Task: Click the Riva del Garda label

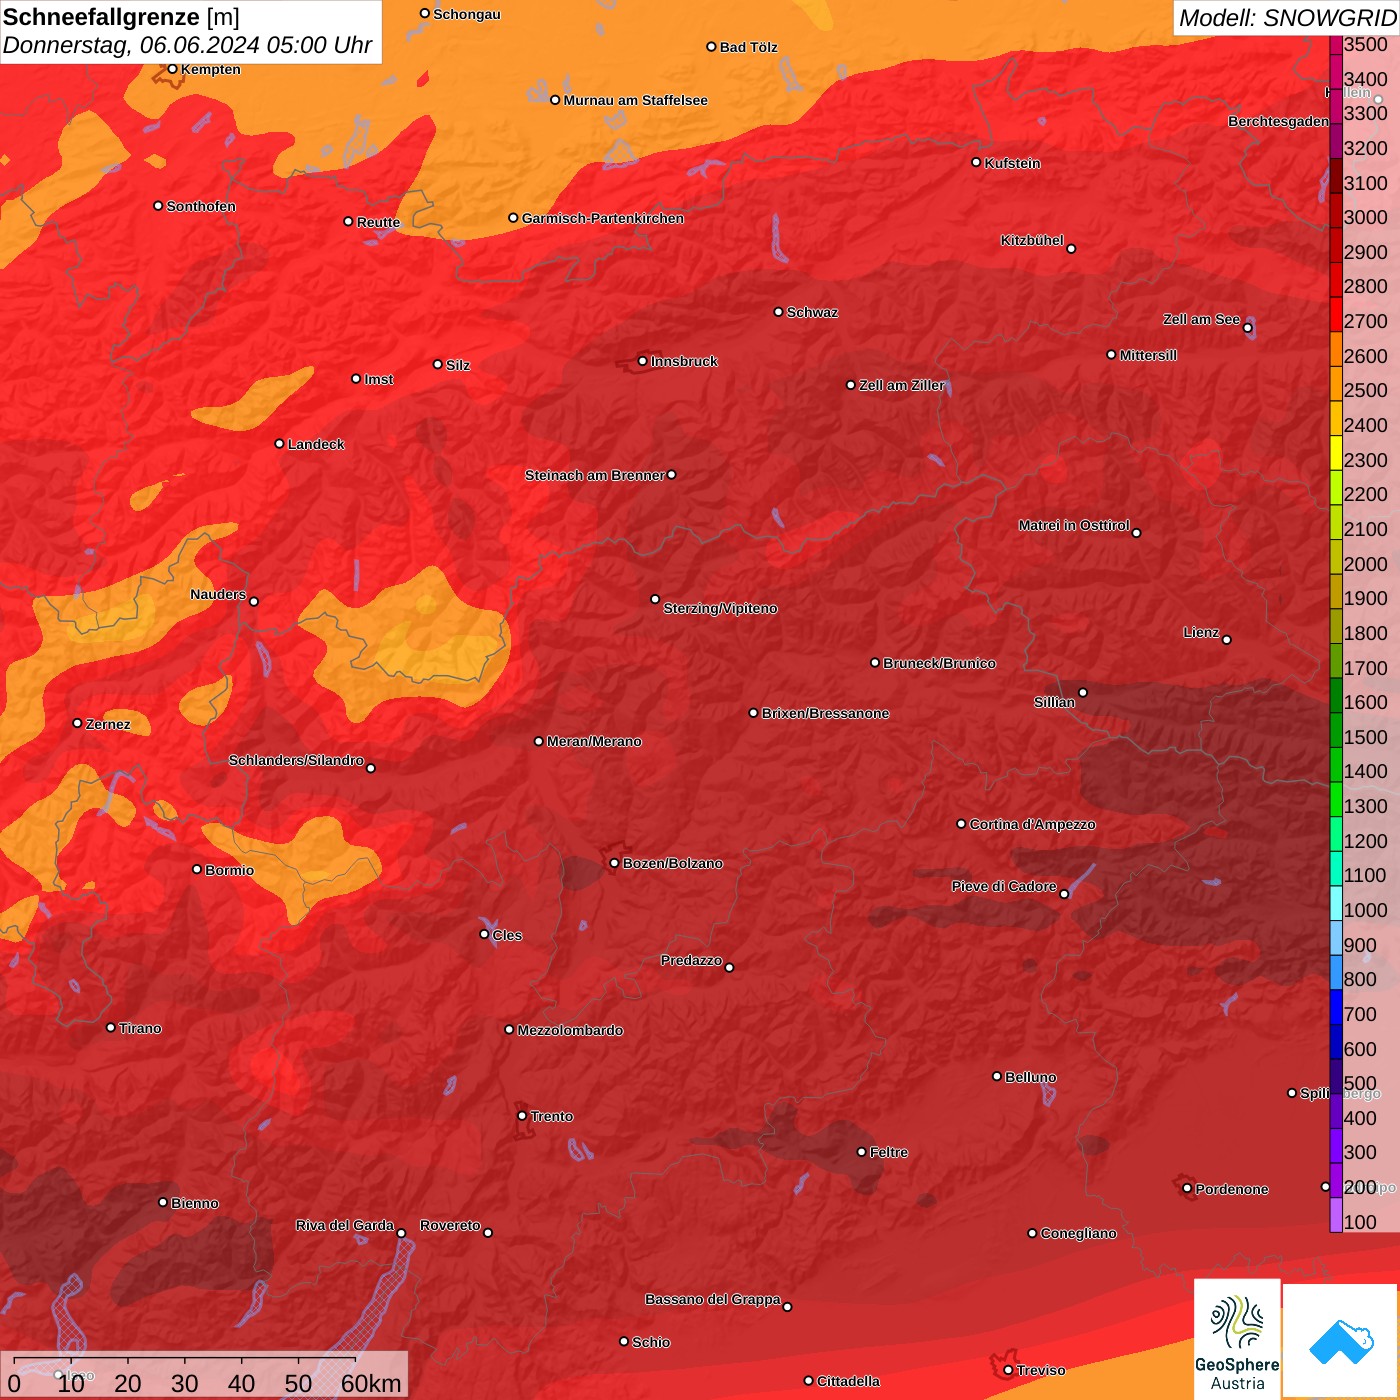Action: point(345,1225)
